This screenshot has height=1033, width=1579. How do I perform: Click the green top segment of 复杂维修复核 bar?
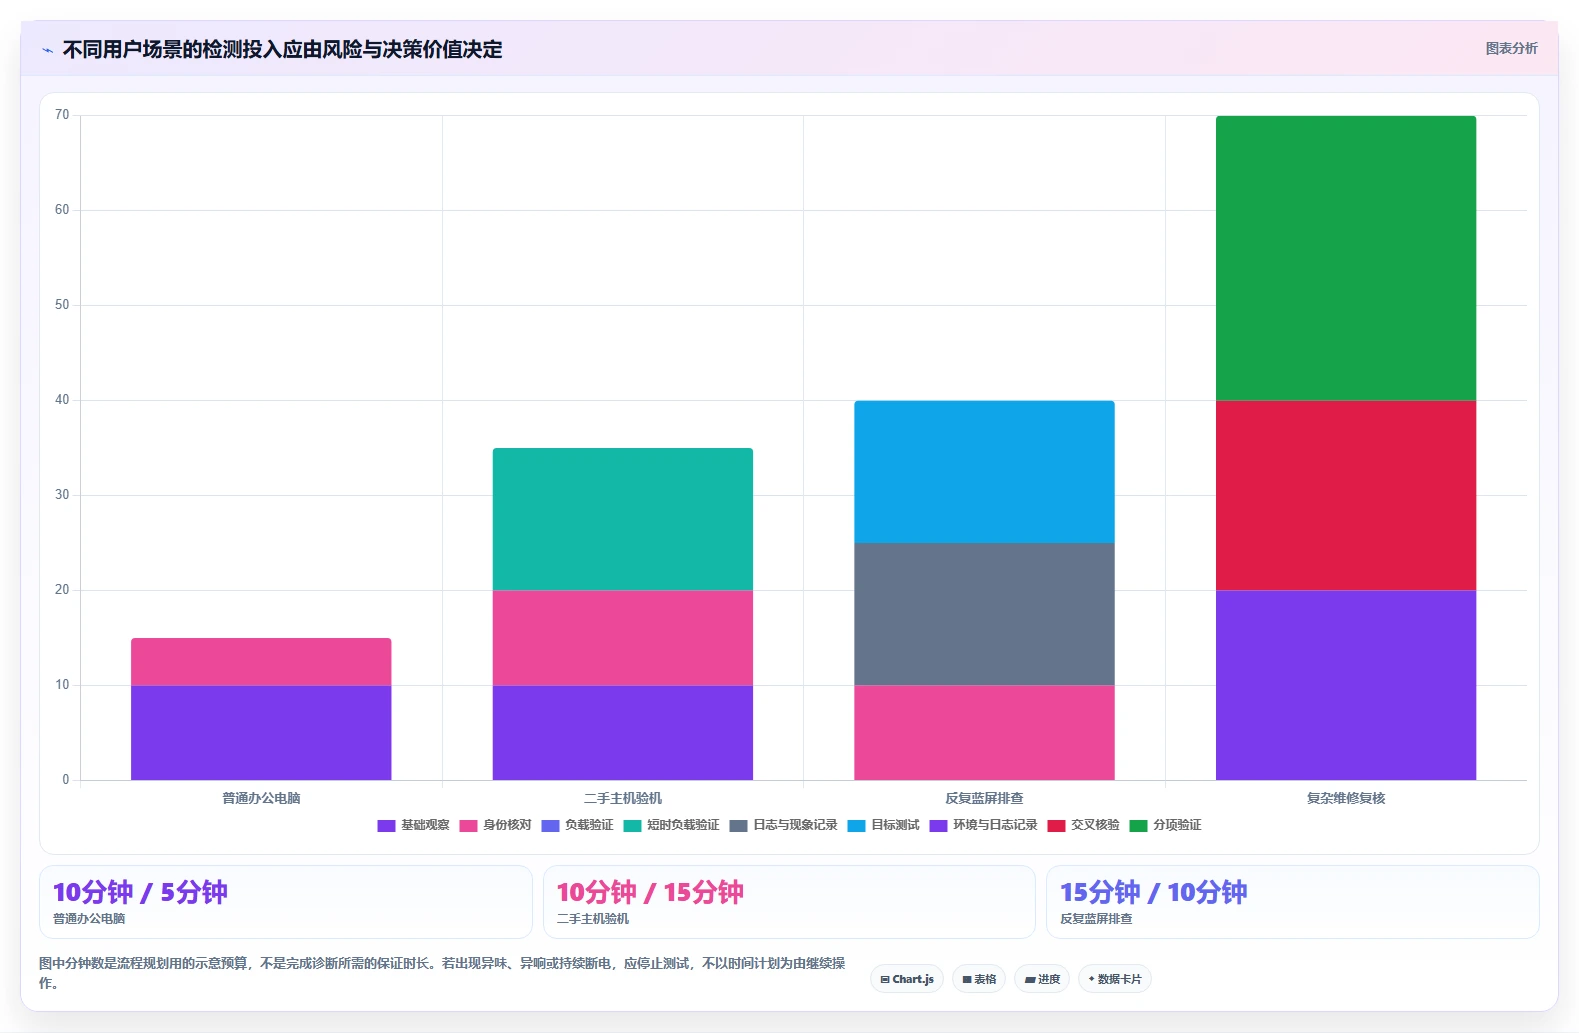[x=1346, y=258]
